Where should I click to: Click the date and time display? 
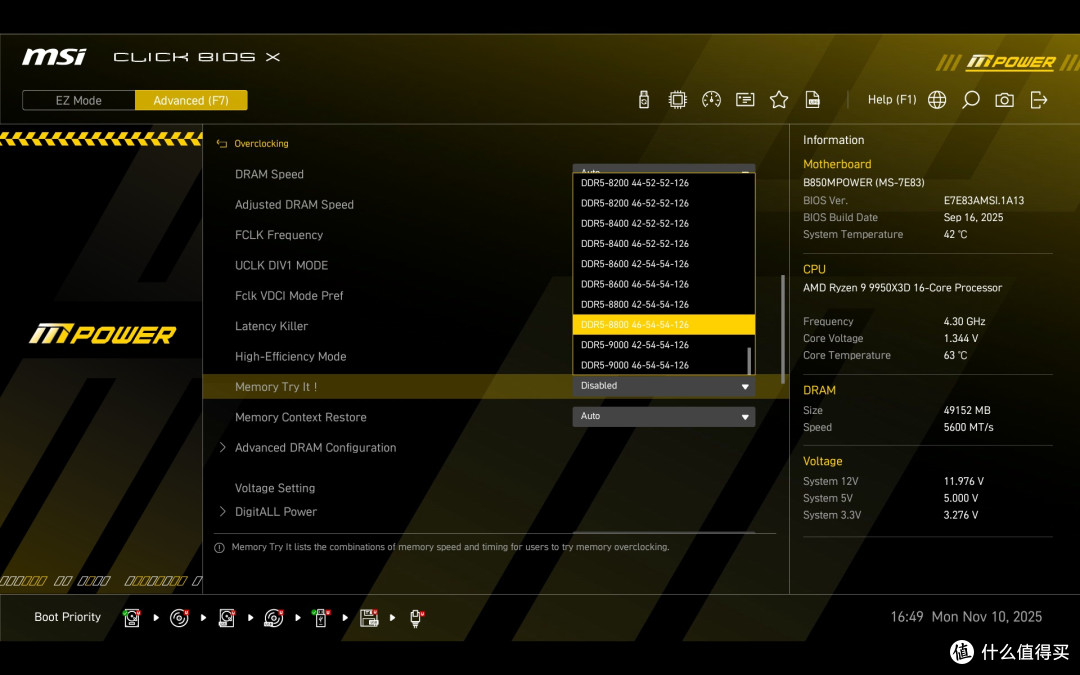966,617
